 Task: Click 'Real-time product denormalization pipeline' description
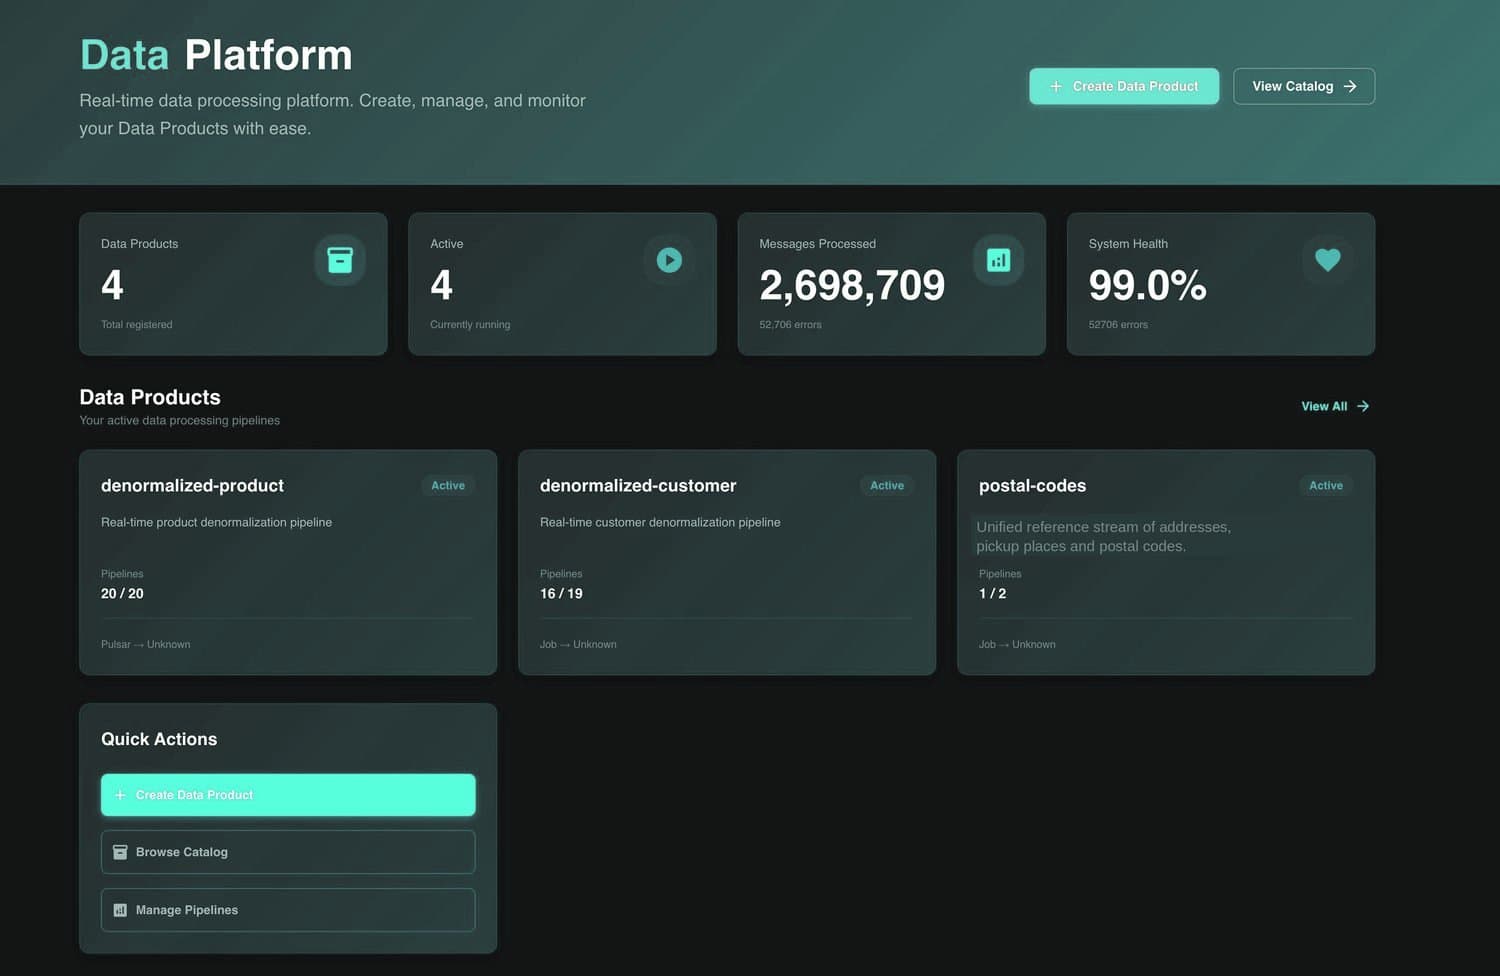(x=216, y=523)
